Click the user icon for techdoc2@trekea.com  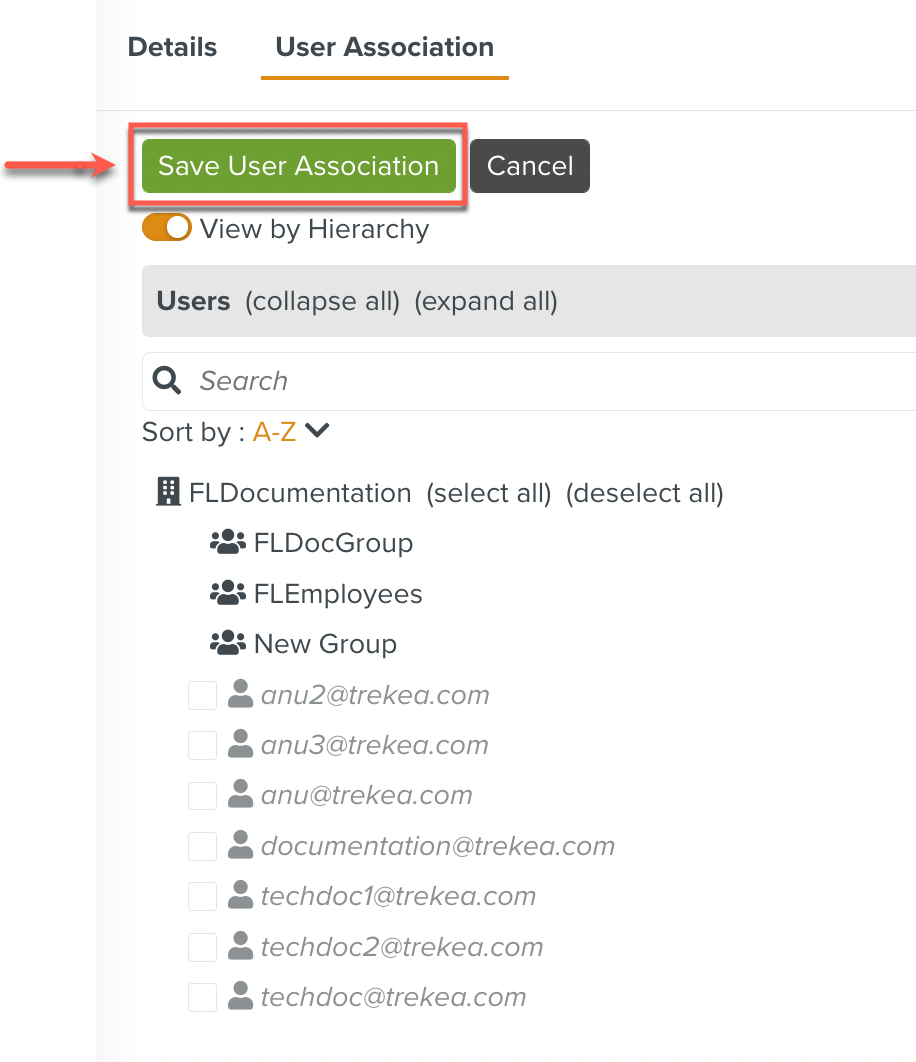click(x=240, y=946)
